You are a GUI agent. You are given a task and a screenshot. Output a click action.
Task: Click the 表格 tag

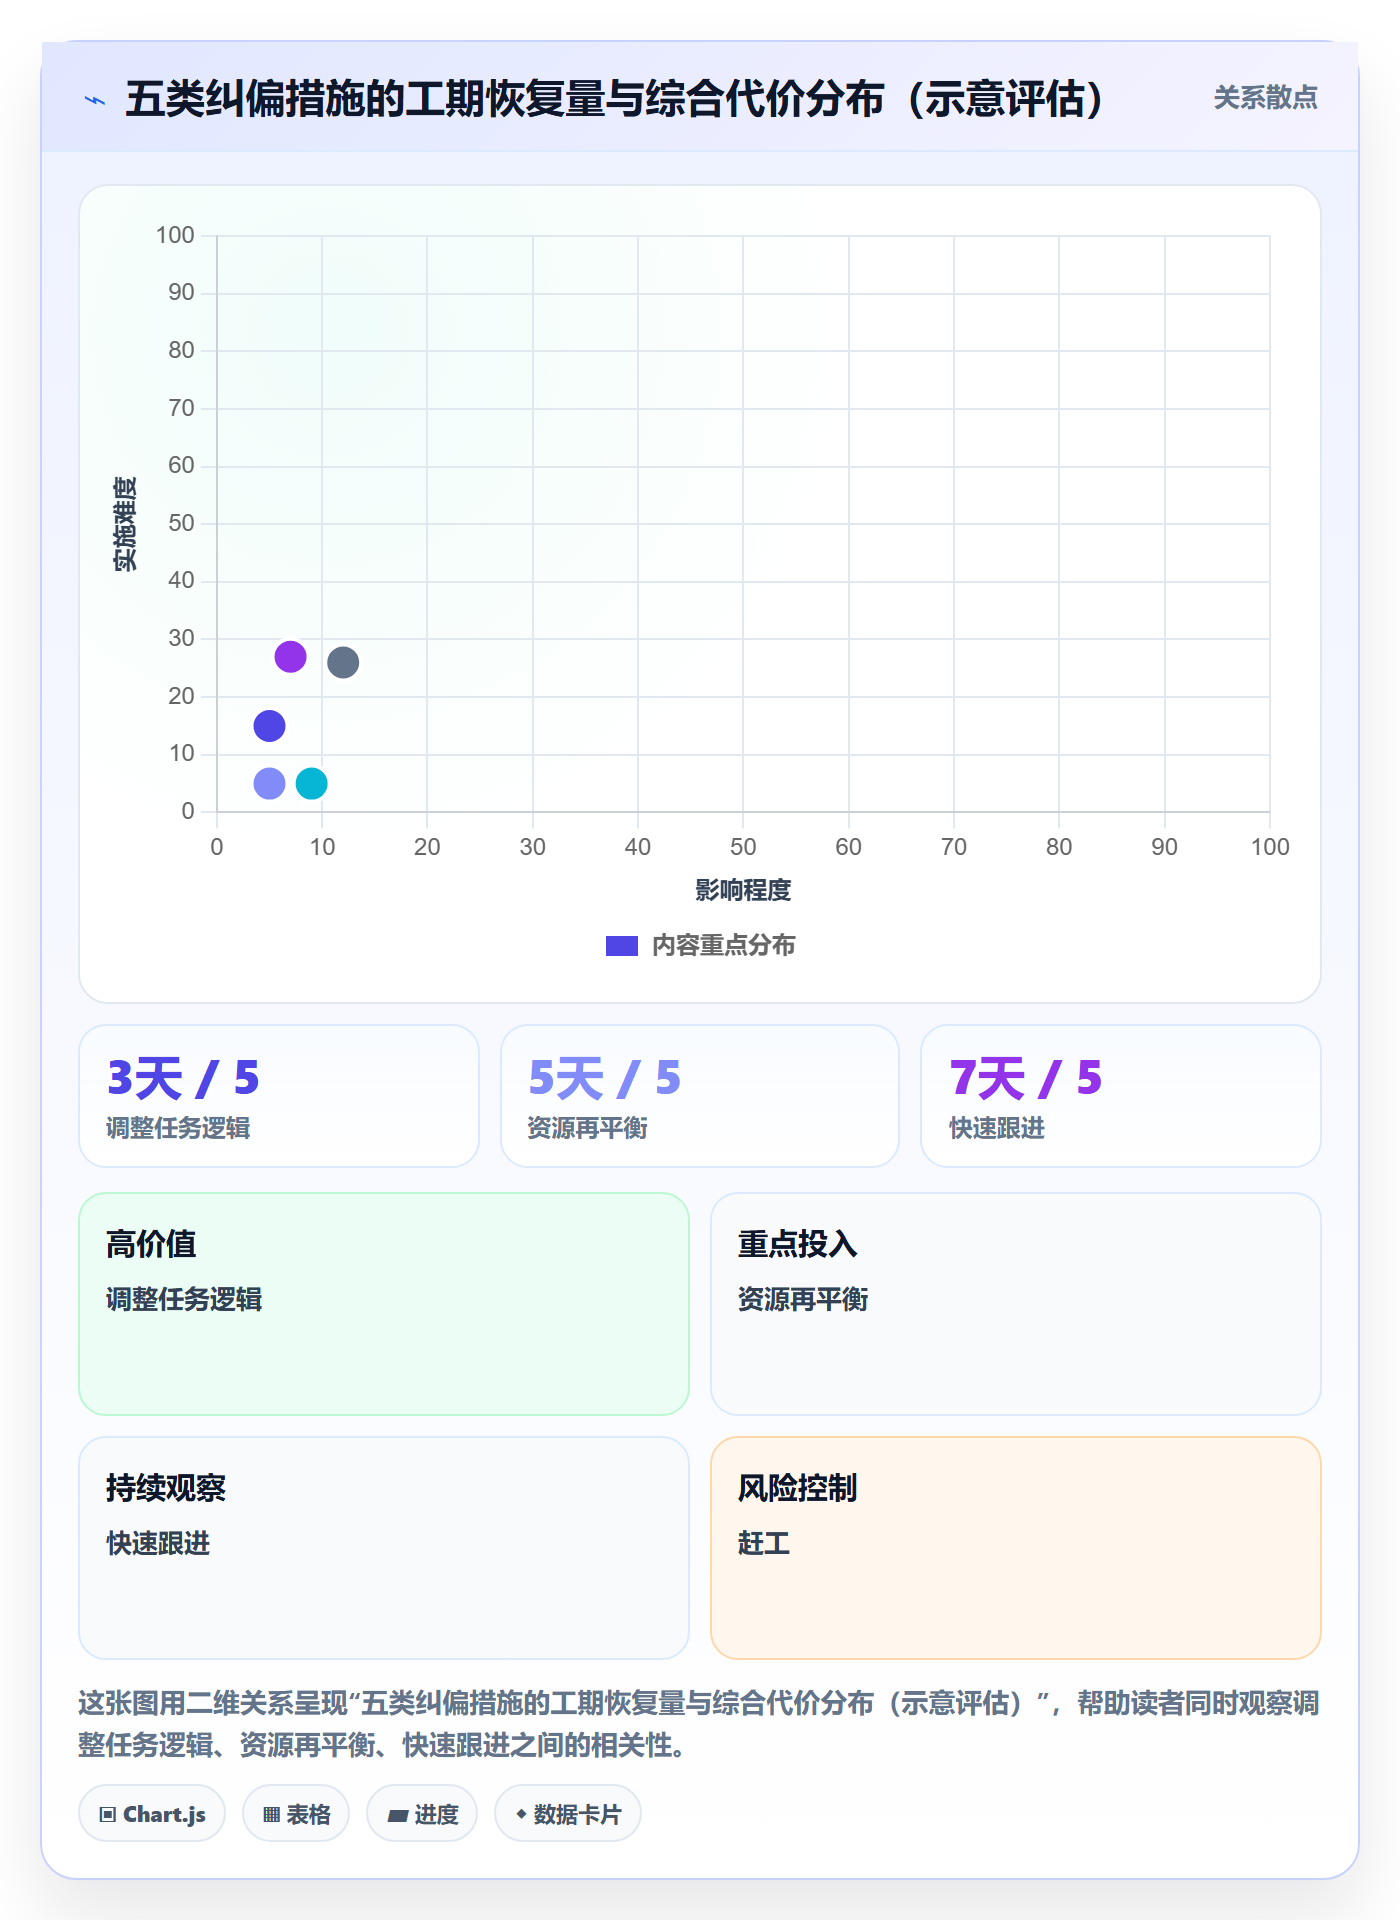pos(296,1814)
